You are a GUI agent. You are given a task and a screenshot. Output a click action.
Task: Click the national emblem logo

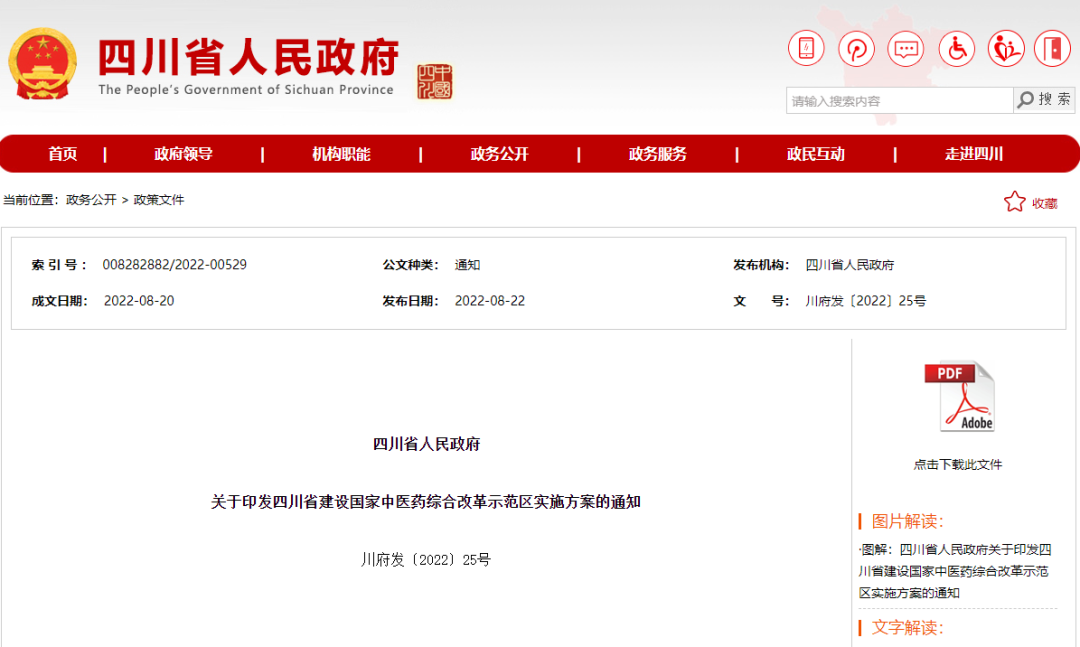click(x=42, y=63)
